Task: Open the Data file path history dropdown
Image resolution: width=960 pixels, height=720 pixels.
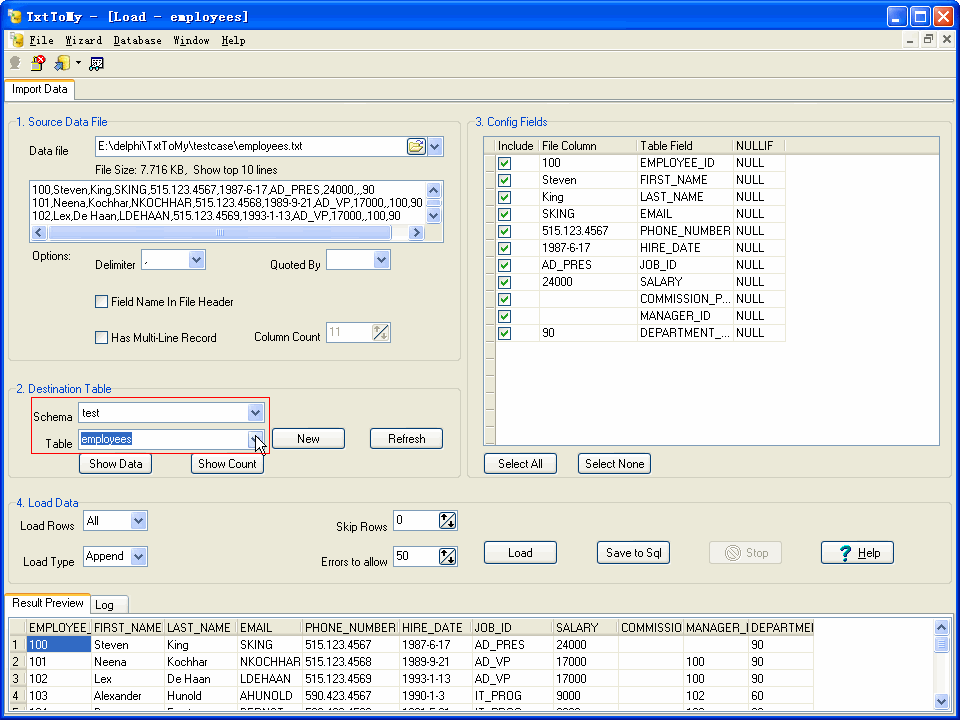Action: (435, 146)
